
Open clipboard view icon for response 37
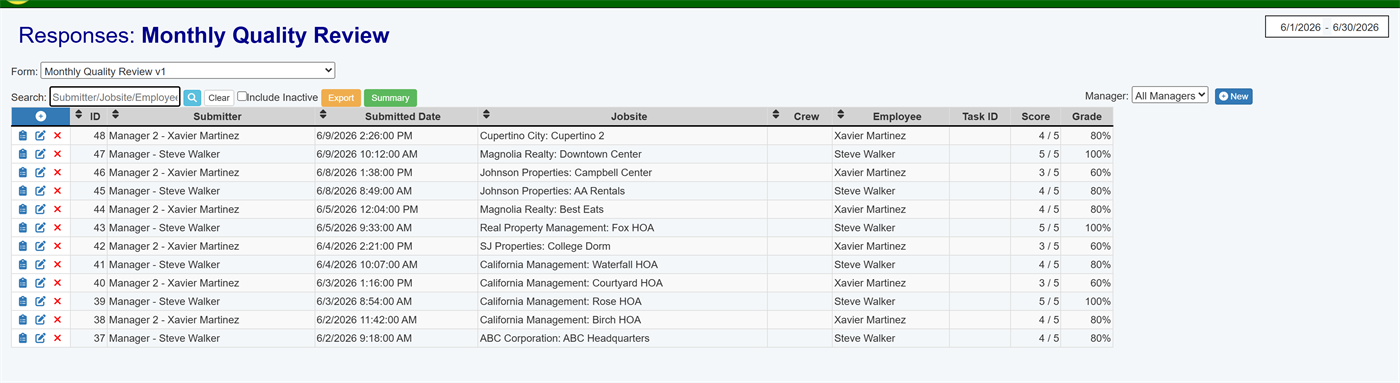[23, 338]
